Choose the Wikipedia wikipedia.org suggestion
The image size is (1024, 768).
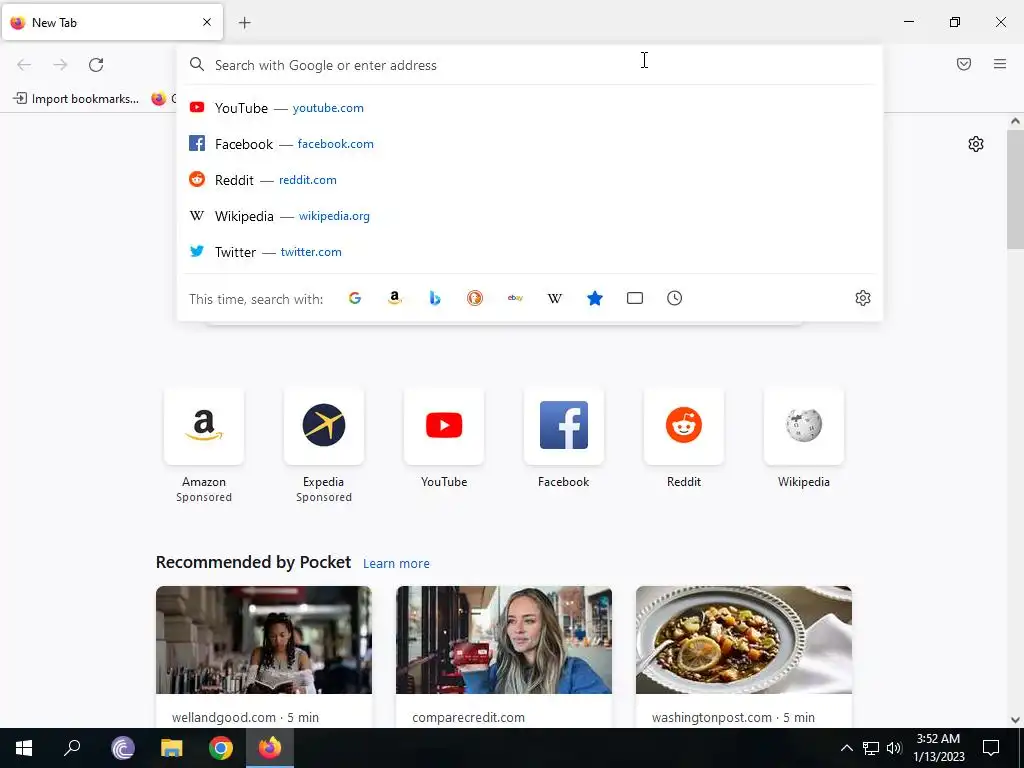click(x=529, y=216)
